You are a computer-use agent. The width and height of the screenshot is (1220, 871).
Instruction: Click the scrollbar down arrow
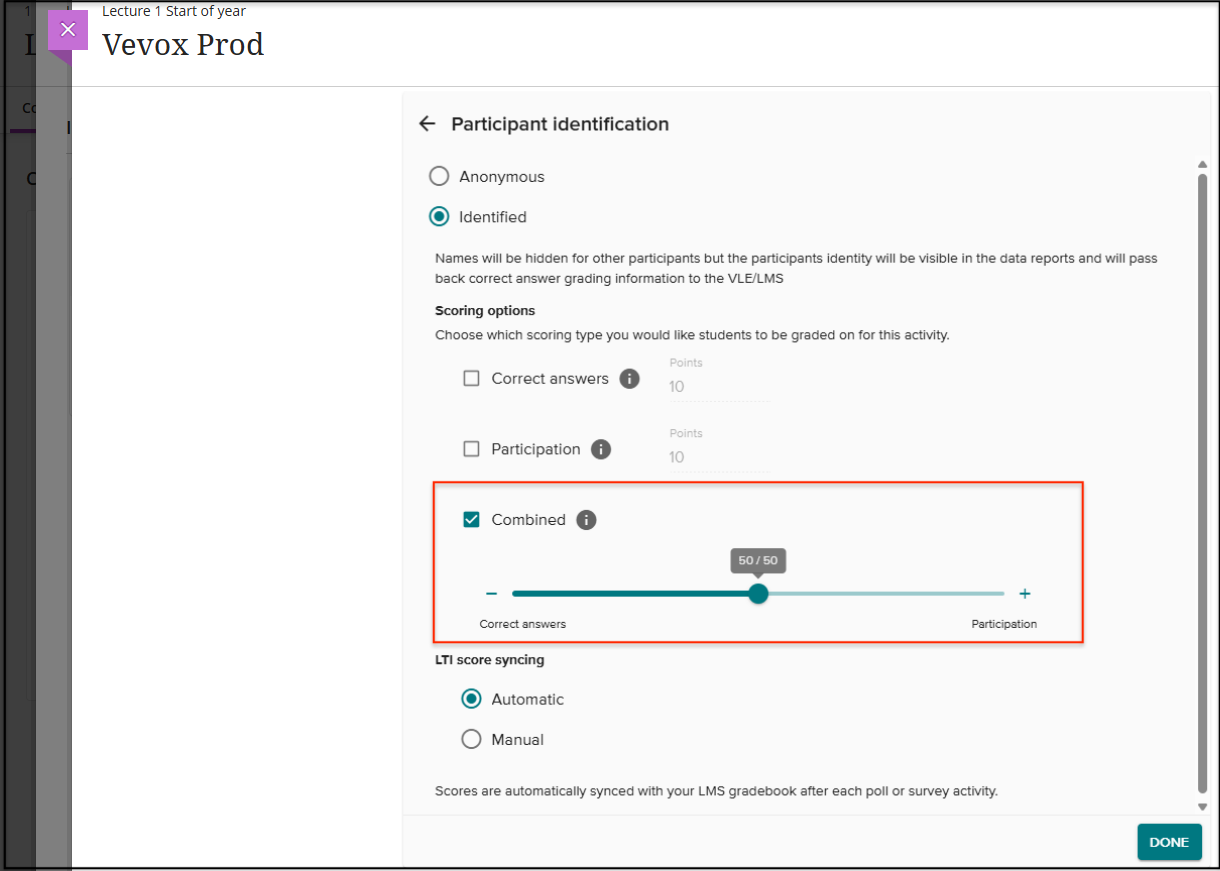coord(1202,806)
